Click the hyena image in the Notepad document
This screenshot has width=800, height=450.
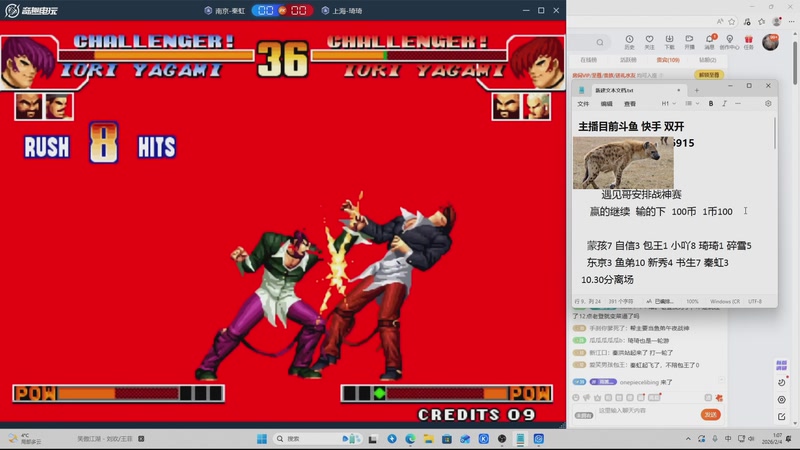tap(623, 162)
